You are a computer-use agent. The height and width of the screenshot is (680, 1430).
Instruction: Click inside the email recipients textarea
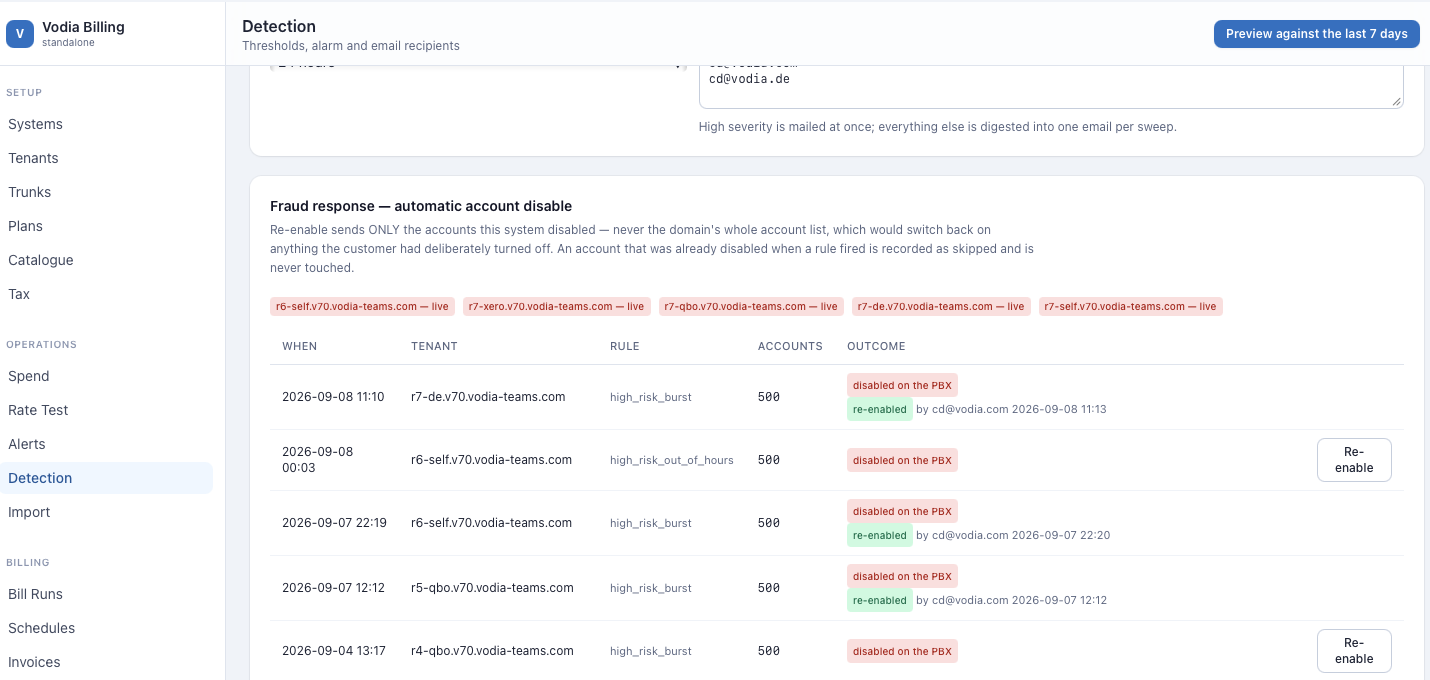coord(1051,86)
